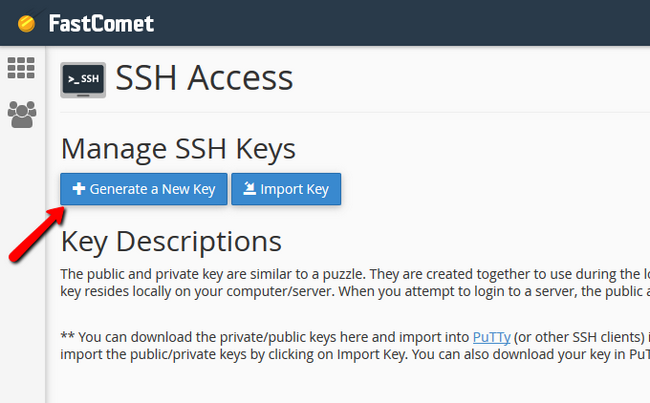Viewport: 650px width, 403px height.
Task: Click the SSH terminal icon beside heading
Action: pos(83,79)
